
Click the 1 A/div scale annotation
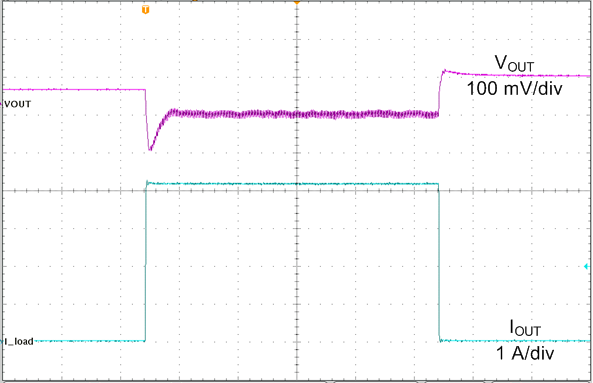tap(525, 353)
